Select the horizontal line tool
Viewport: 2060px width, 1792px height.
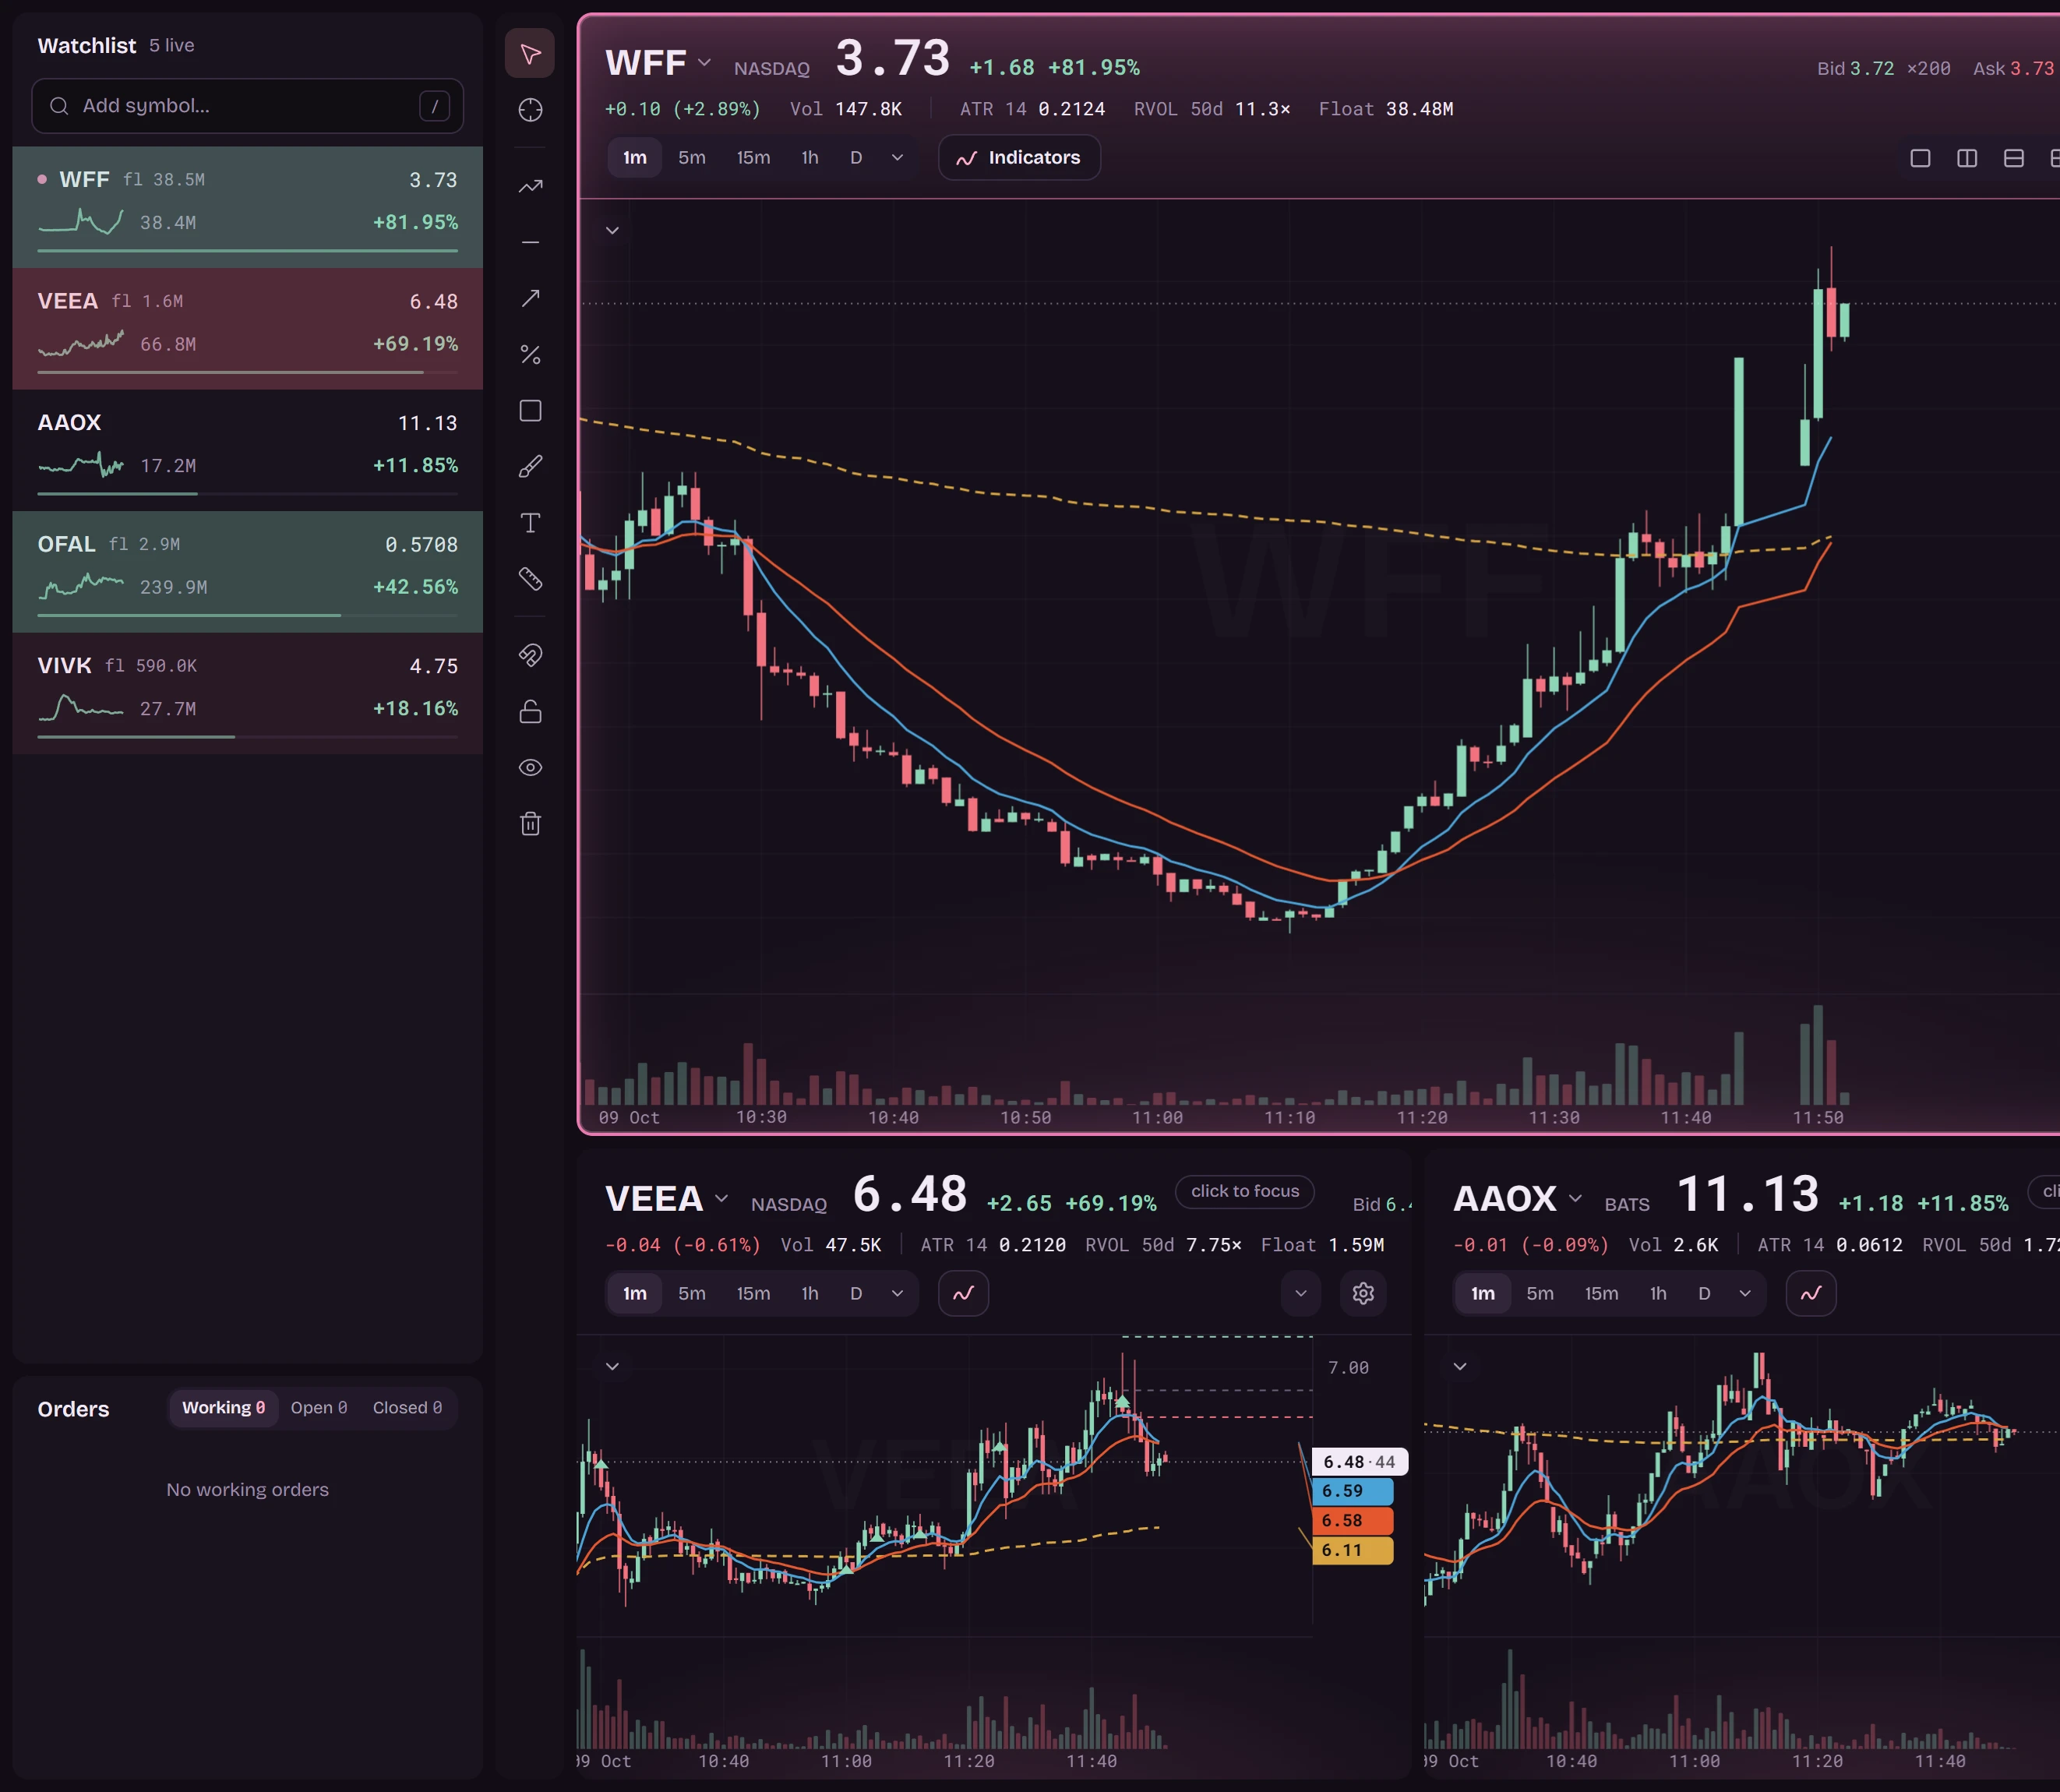[x=530, y=242]
